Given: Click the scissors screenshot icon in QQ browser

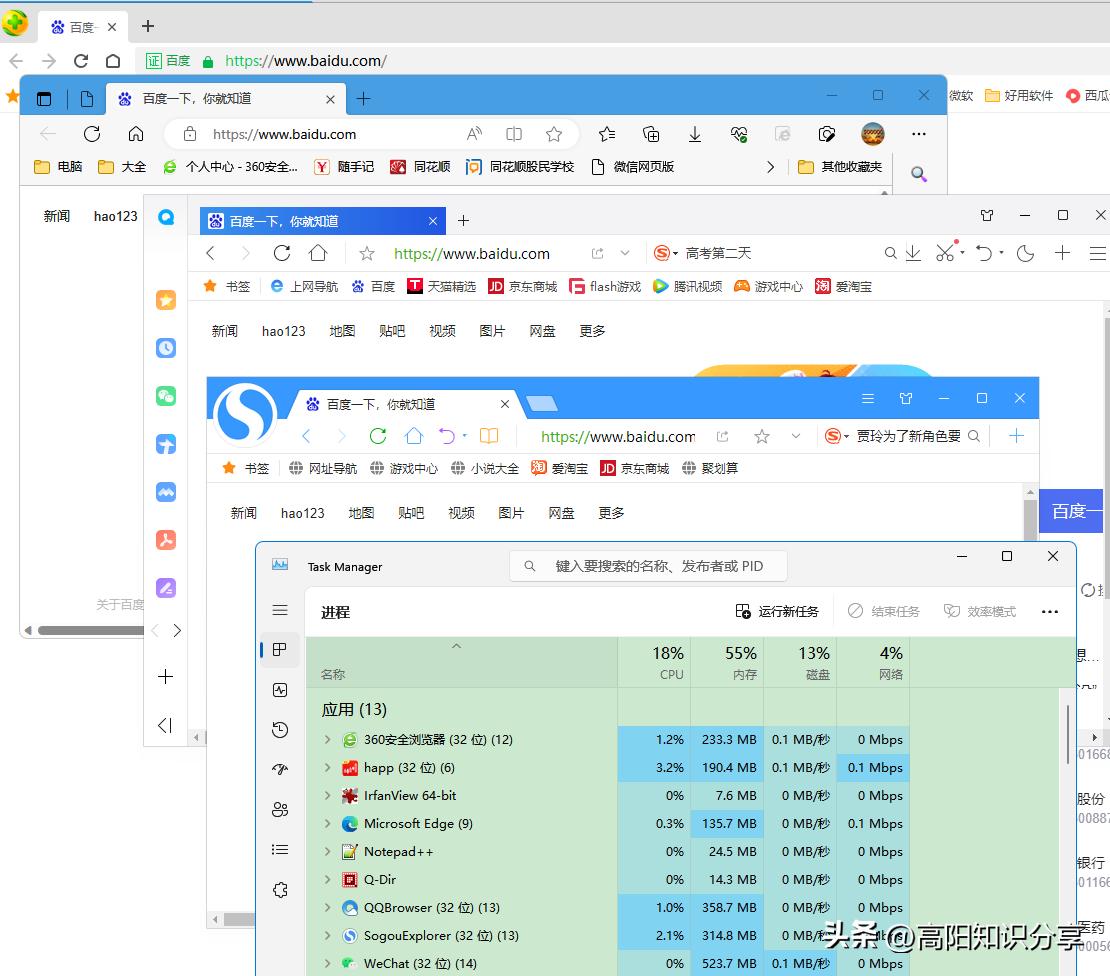Looking at the screenshot, I should coord(945,253).
